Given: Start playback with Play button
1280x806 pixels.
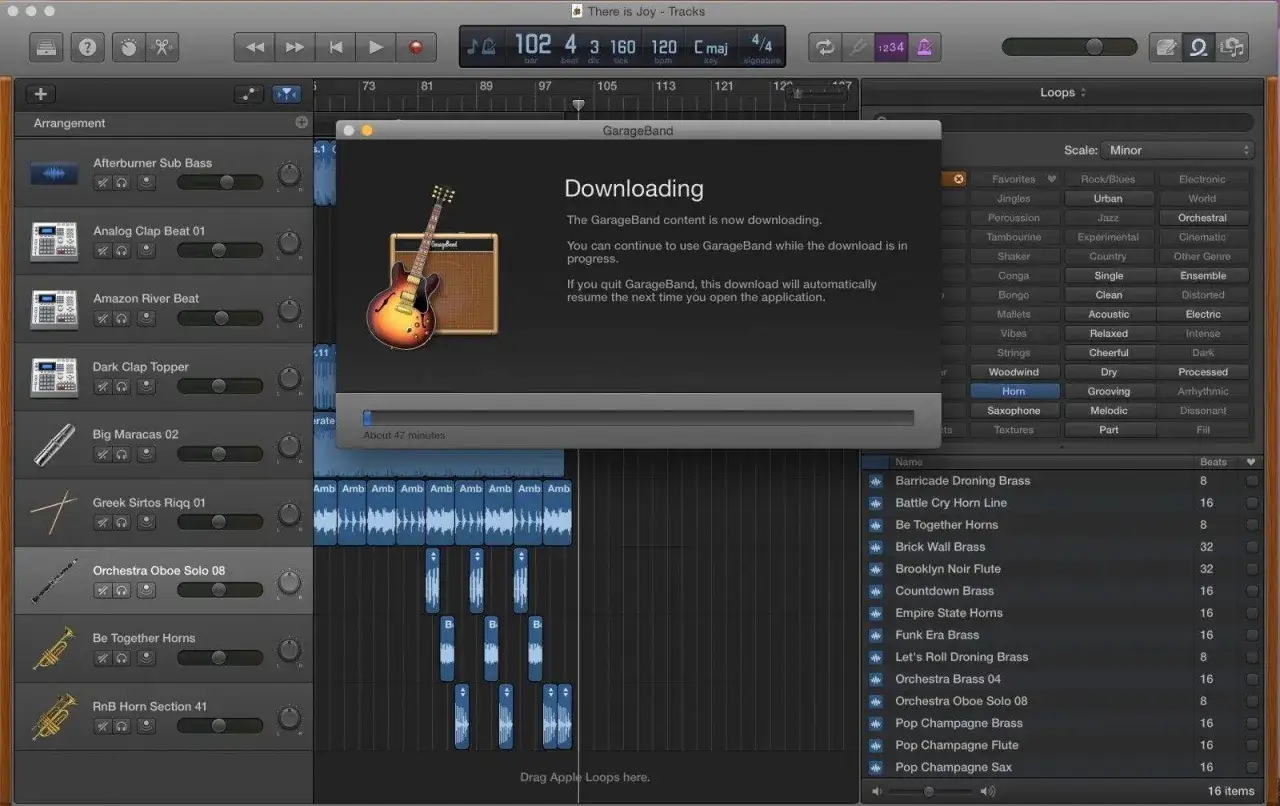Looking at the screenshot, I should 376,47.
